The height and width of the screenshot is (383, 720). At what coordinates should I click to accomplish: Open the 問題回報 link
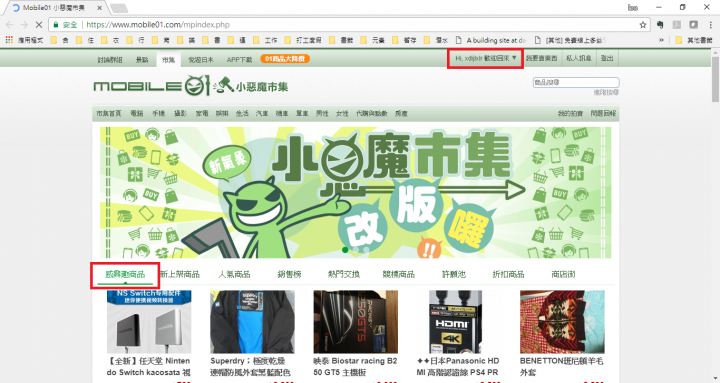coord(603,113)
